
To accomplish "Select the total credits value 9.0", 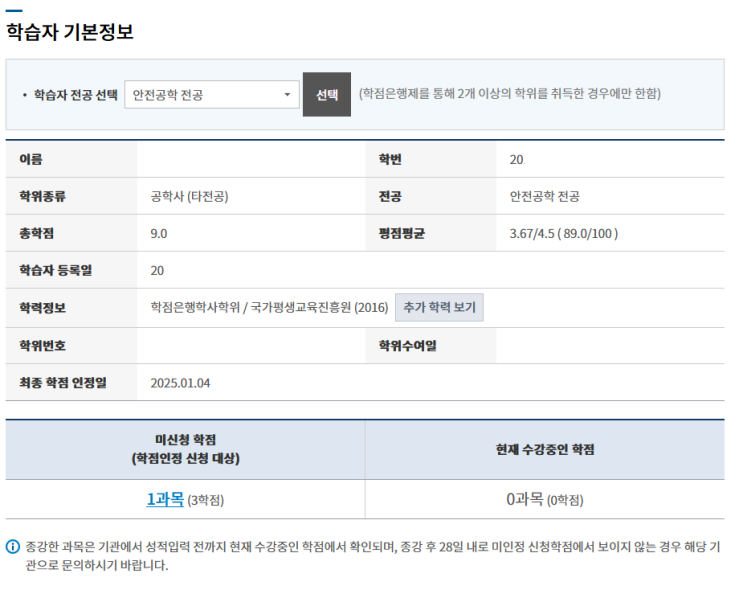I will coord(159,234).
